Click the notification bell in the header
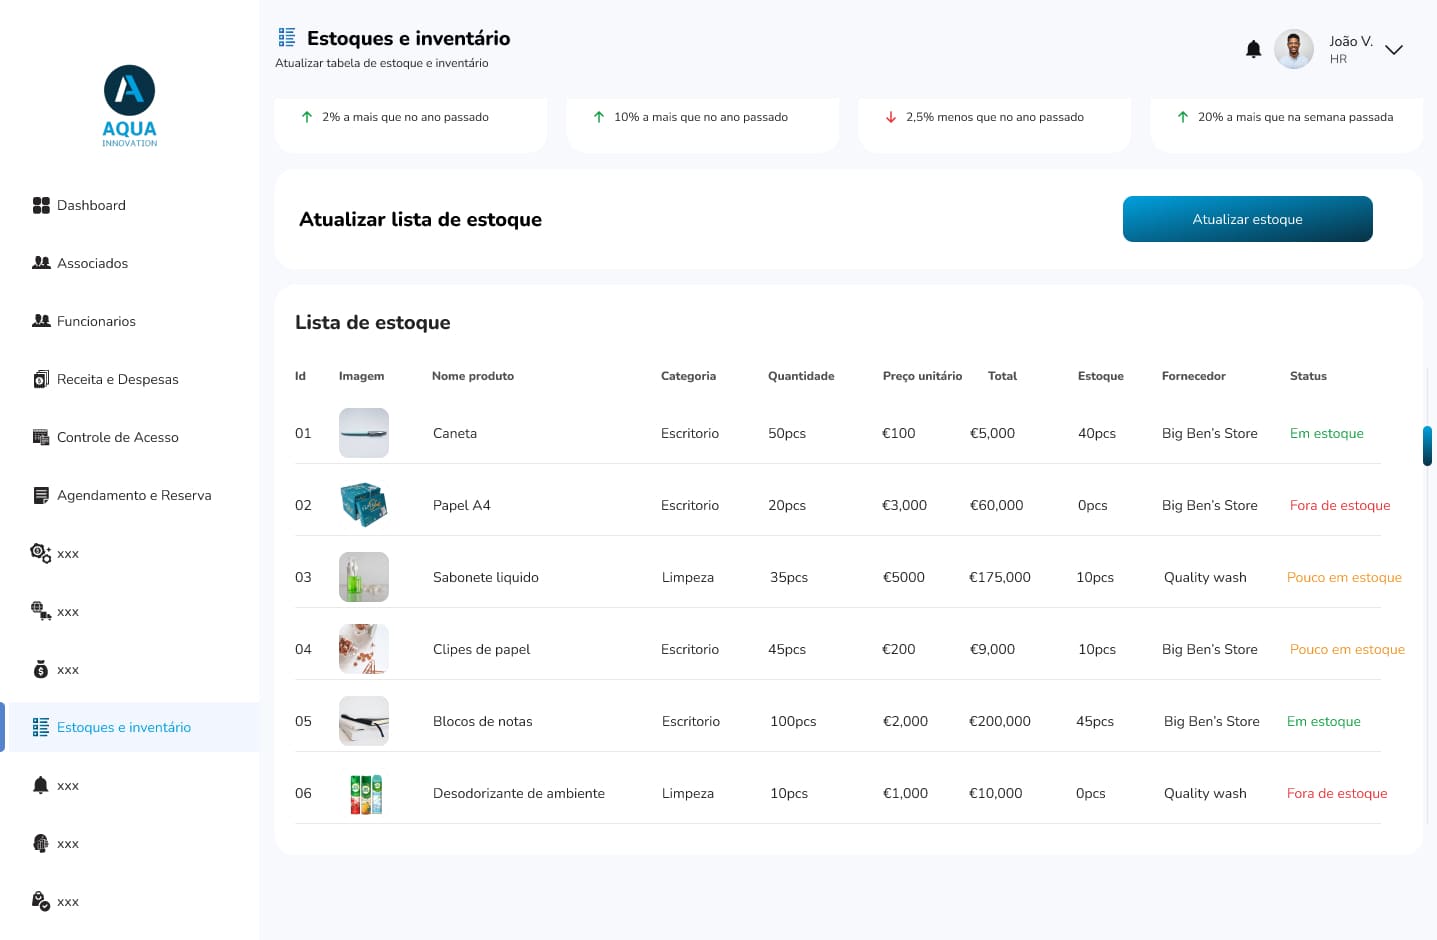 [1253, 49]
